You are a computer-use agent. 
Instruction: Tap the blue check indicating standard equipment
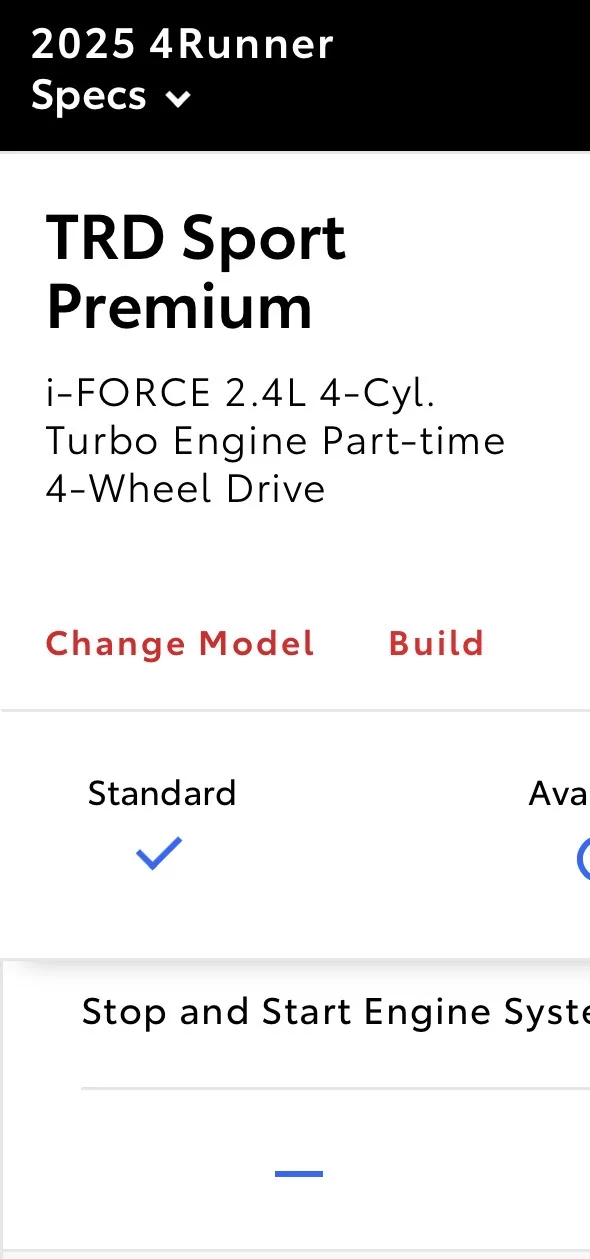coord(159,854)
